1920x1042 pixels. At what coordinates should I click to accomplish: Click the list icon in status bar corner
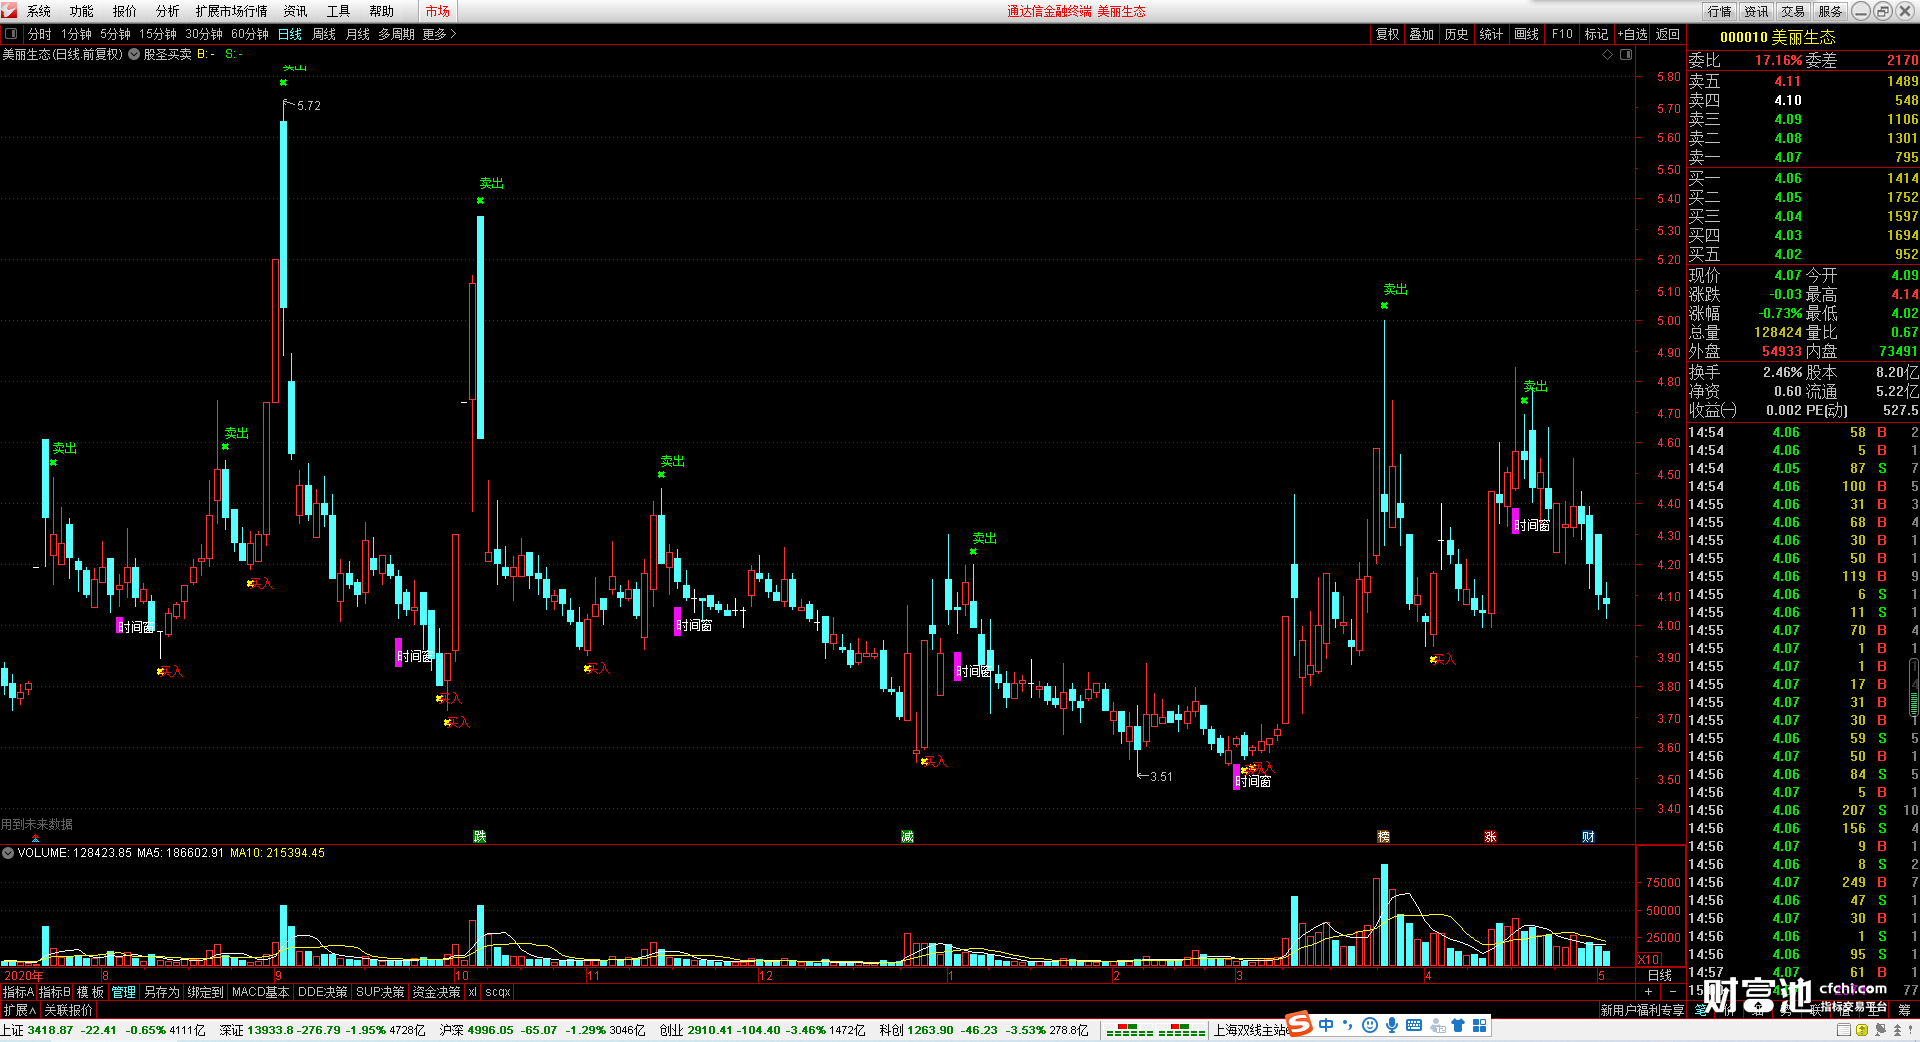[1844, 1030]
